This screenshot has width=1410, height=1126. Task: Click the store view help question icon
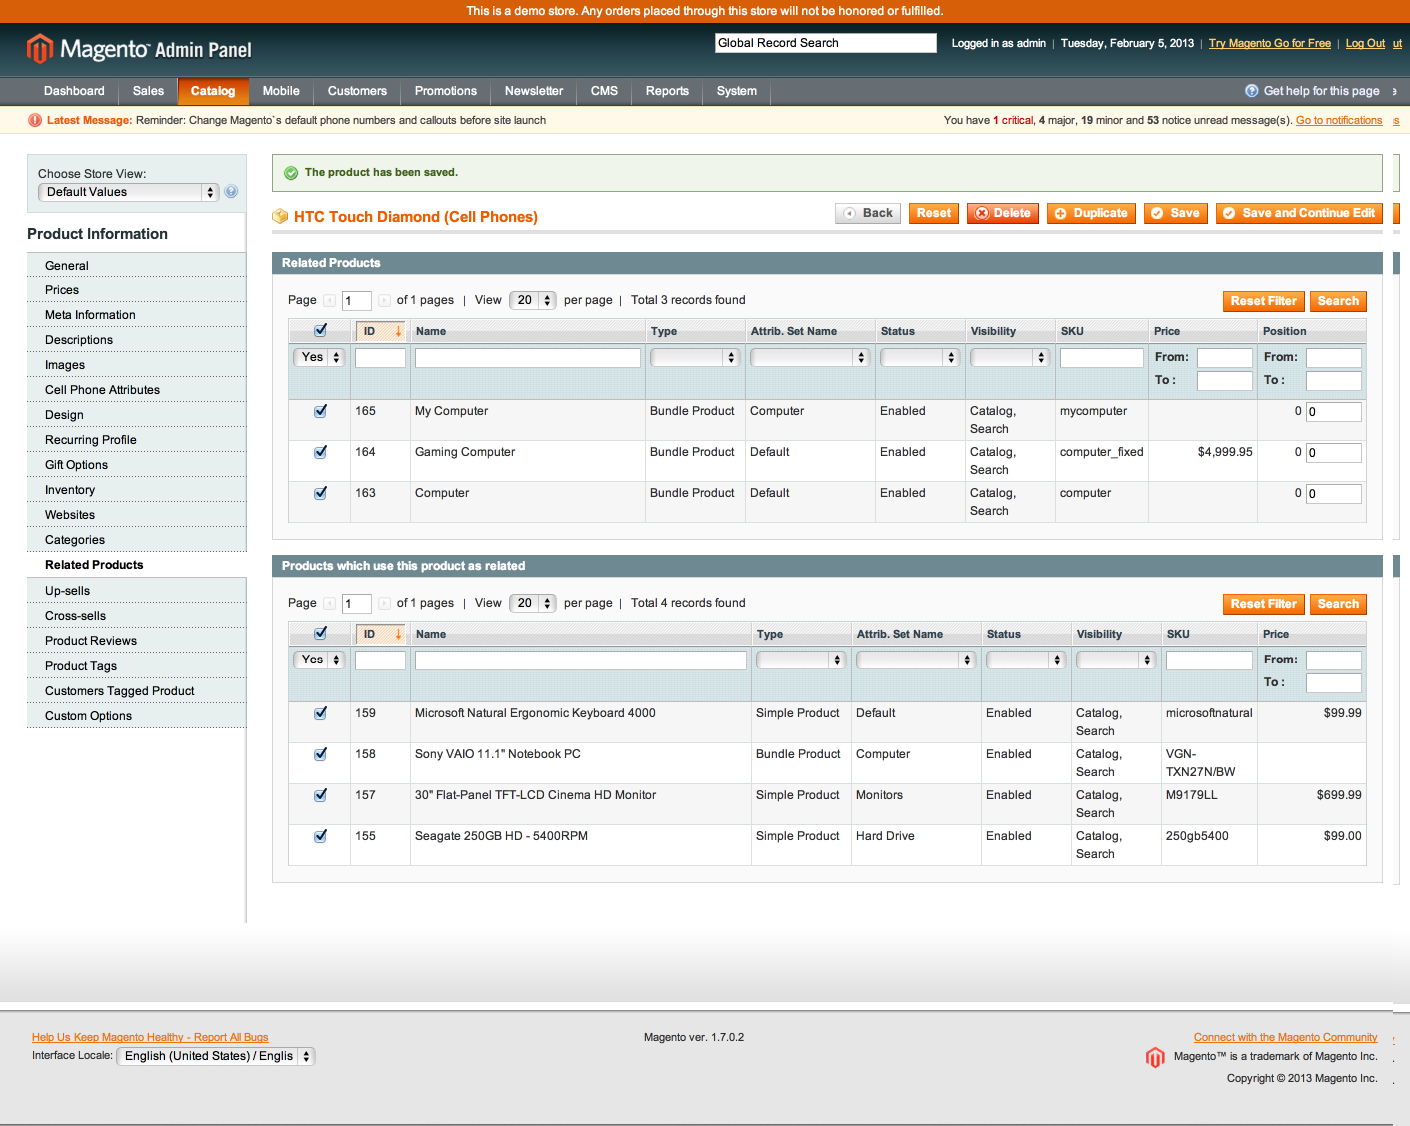(x=231, y=192)
